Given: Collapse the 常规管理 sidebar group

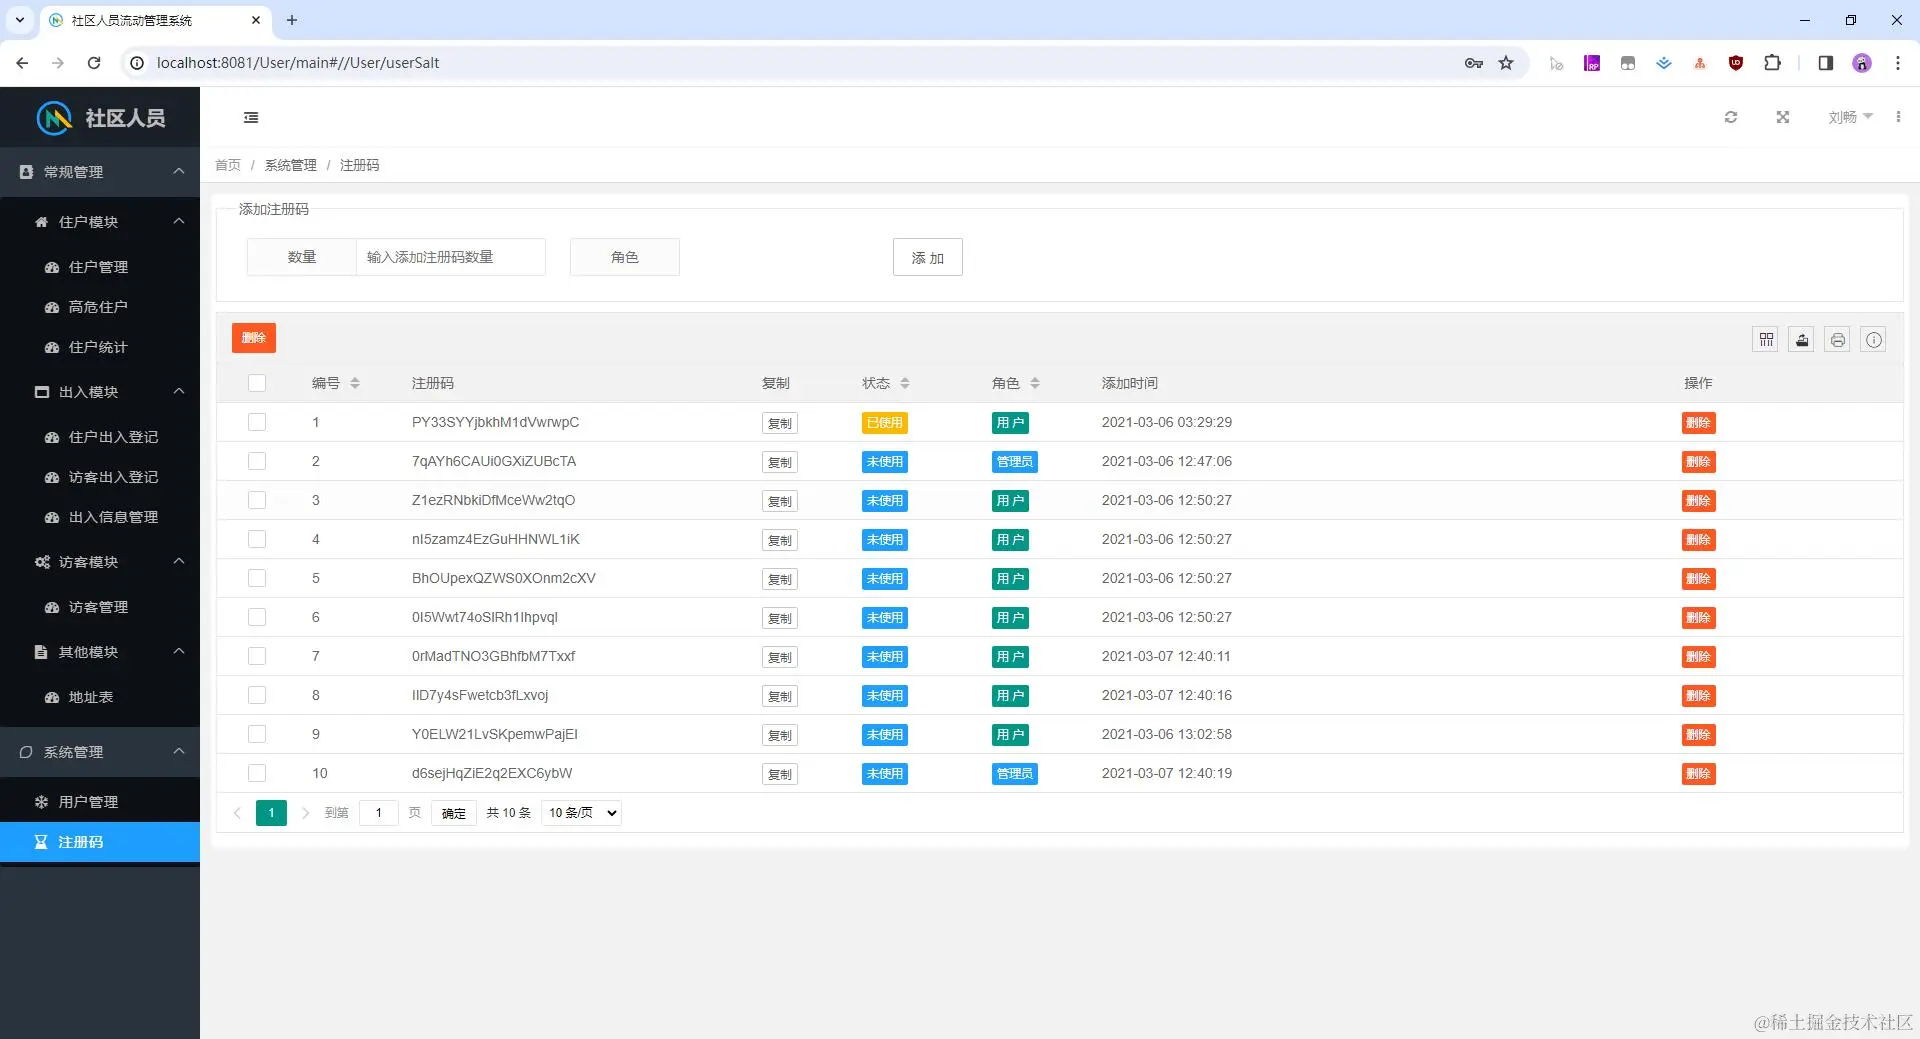Looking at the screenshot, I should (100, 172).
